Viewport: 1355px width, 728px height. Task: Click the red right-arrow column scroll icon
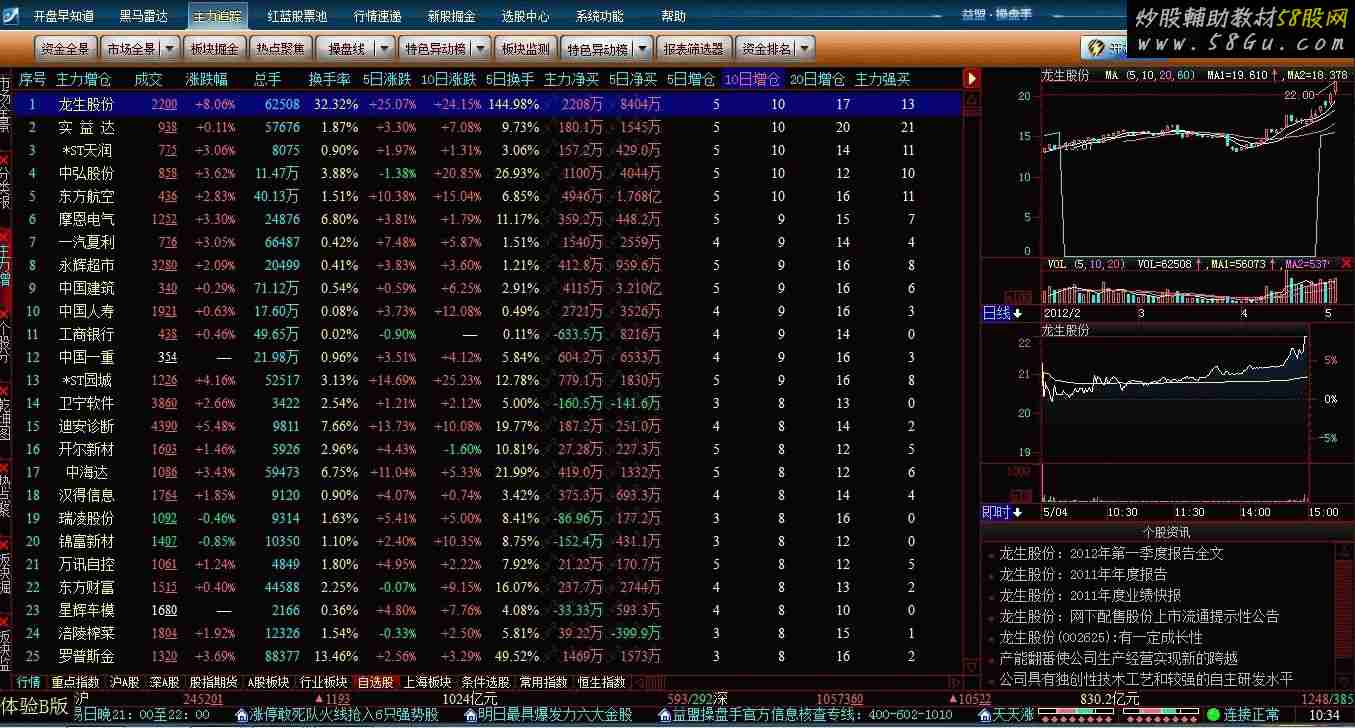(971, 78)
